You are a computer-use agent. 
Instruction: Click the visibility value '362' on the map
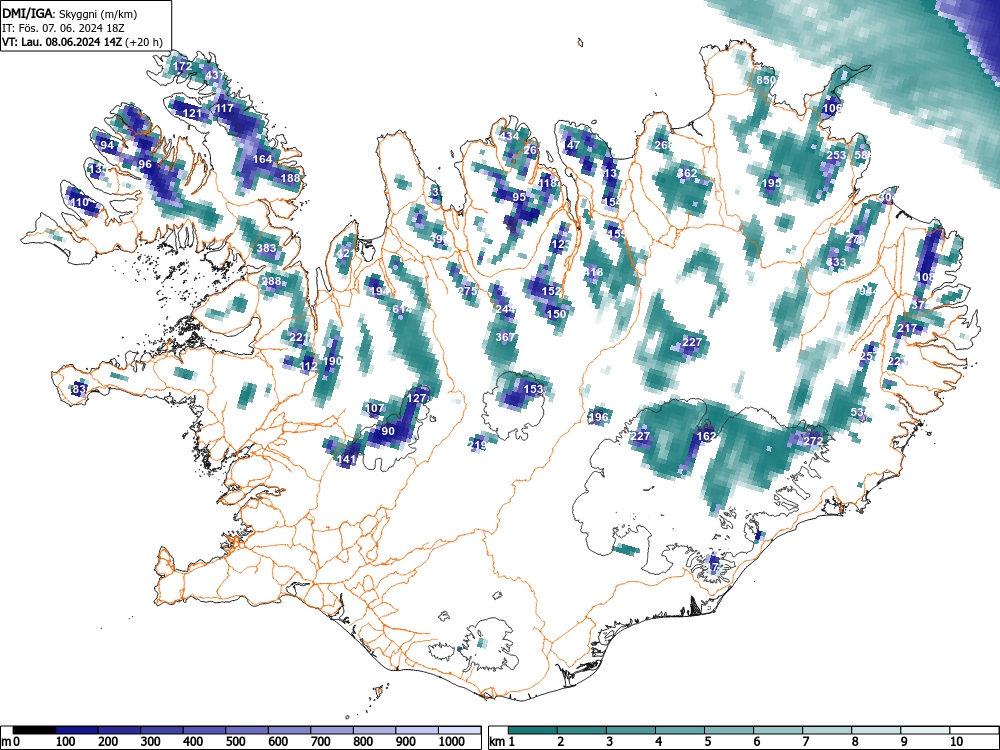pyautogui.click(x=687, y=173)
